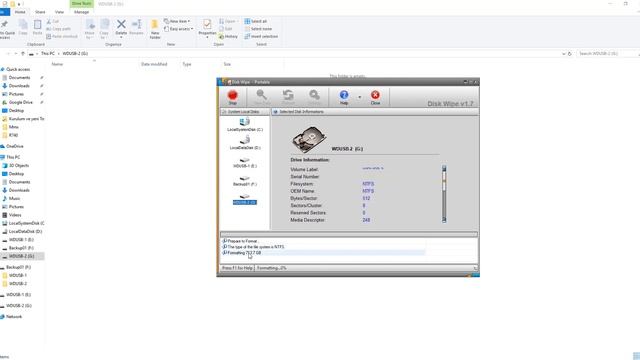The height and width of the screenshot is (360, 640).
Task: Open Google Drive in the navigation pane
Action: tap(20, 102)
